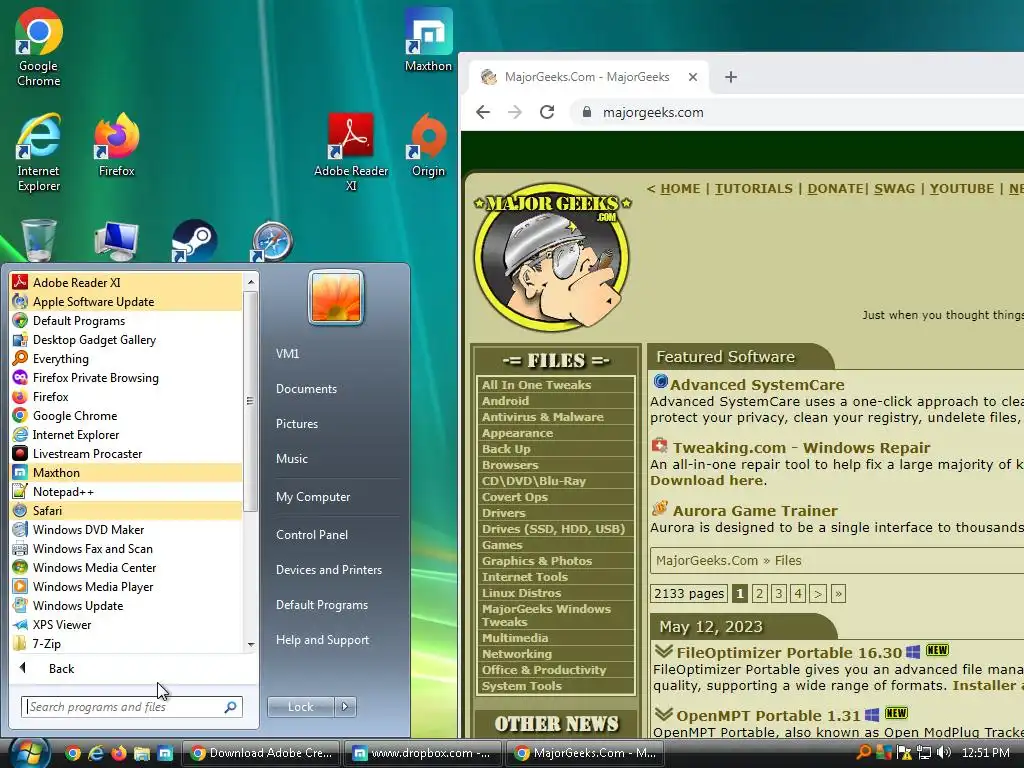Open the Steam desktop shortcut
This screenshot has width=1024, height=768.
194,240
